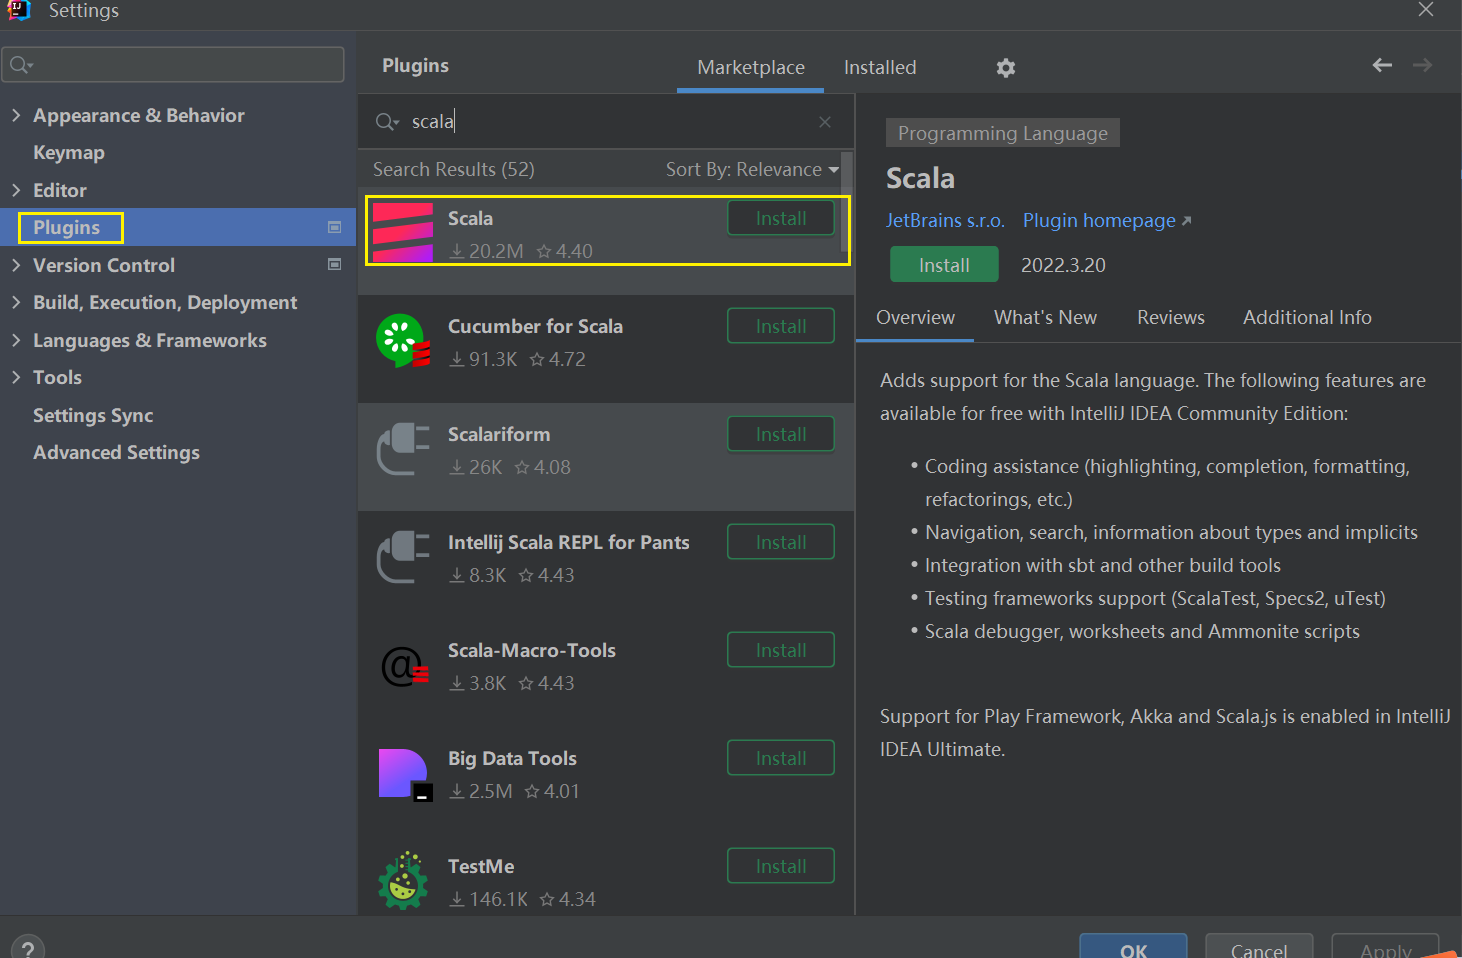Click into the plugin search field containing scala
Viewport: 1462px width, 958px height.
[x=605, y=122]
